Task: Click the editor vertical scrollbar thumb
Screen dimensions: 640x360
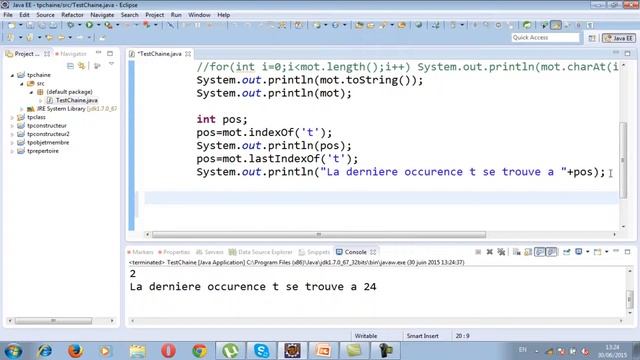Action: click(623, 160)
